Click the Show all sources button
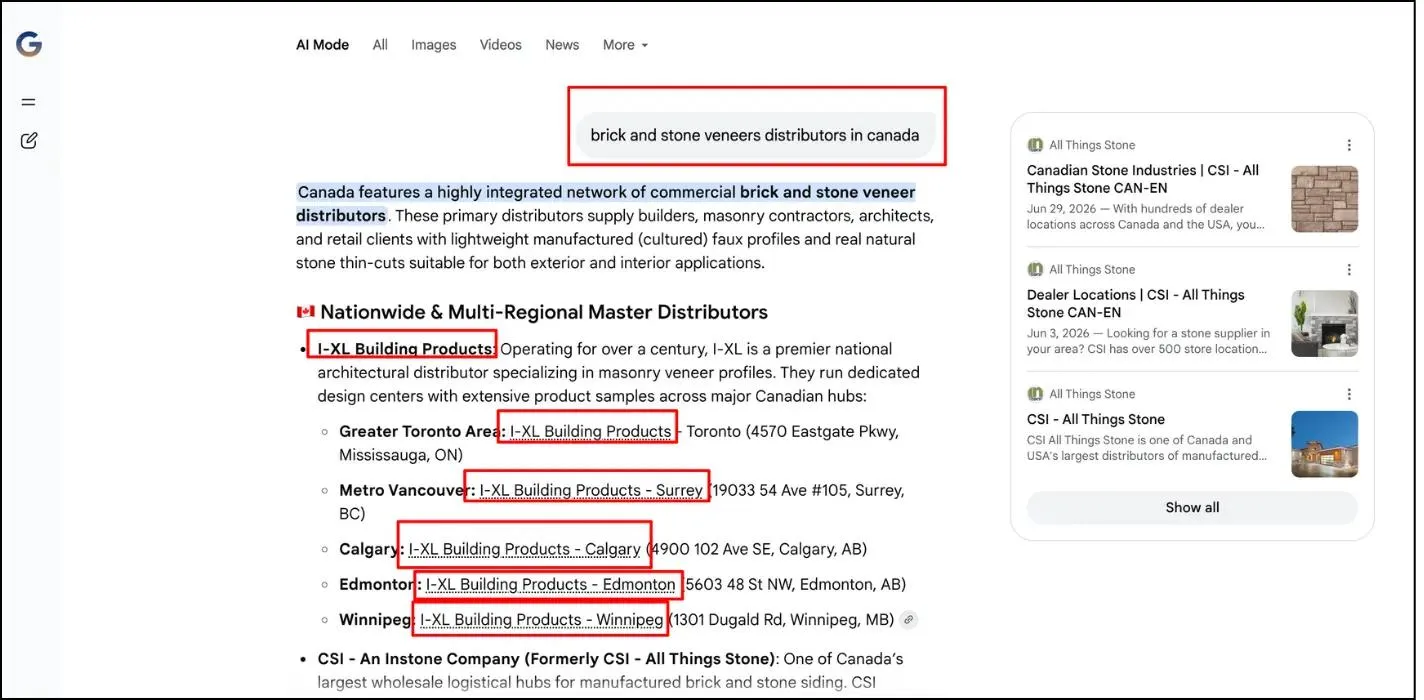The width and height of the screenshot is (1424, 700). (1192, 507)
